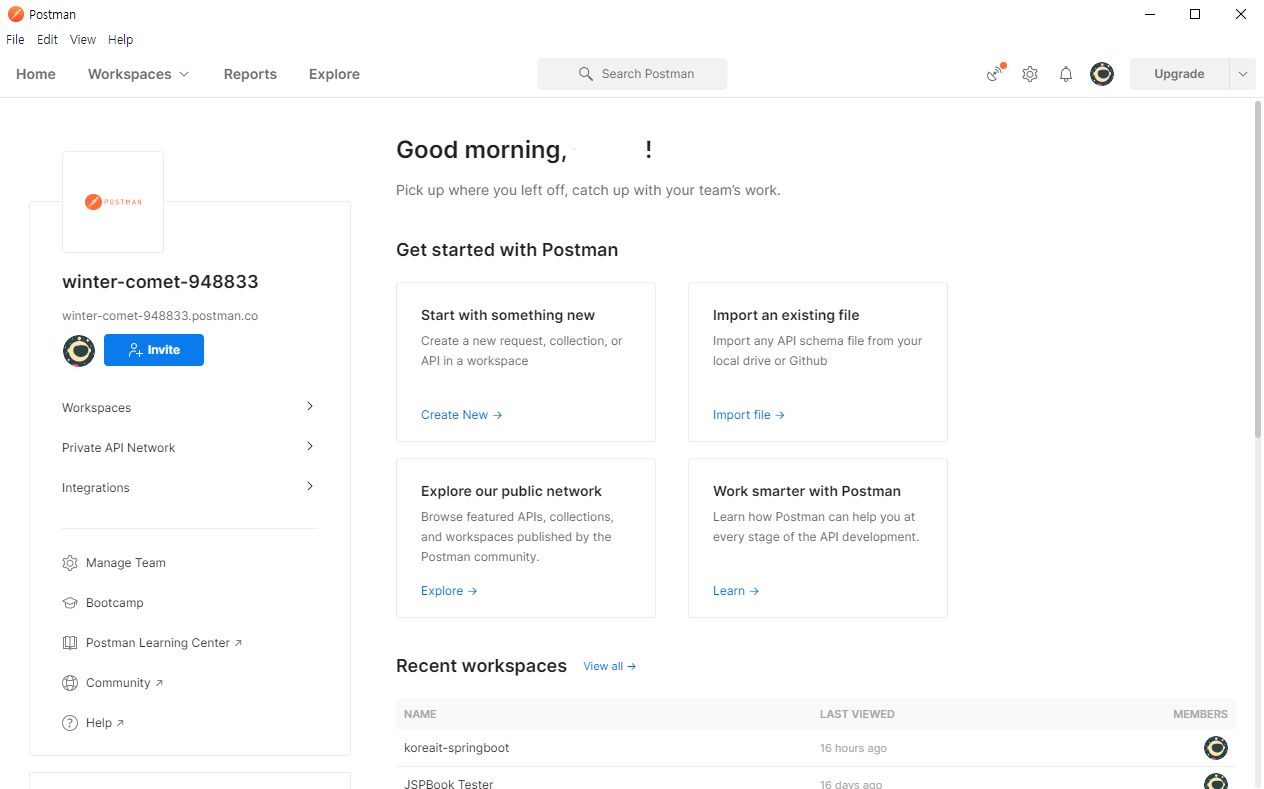Click the Explore link in the public network card
This screenshot has width=1264, height=789.
(x=449, y=591)
